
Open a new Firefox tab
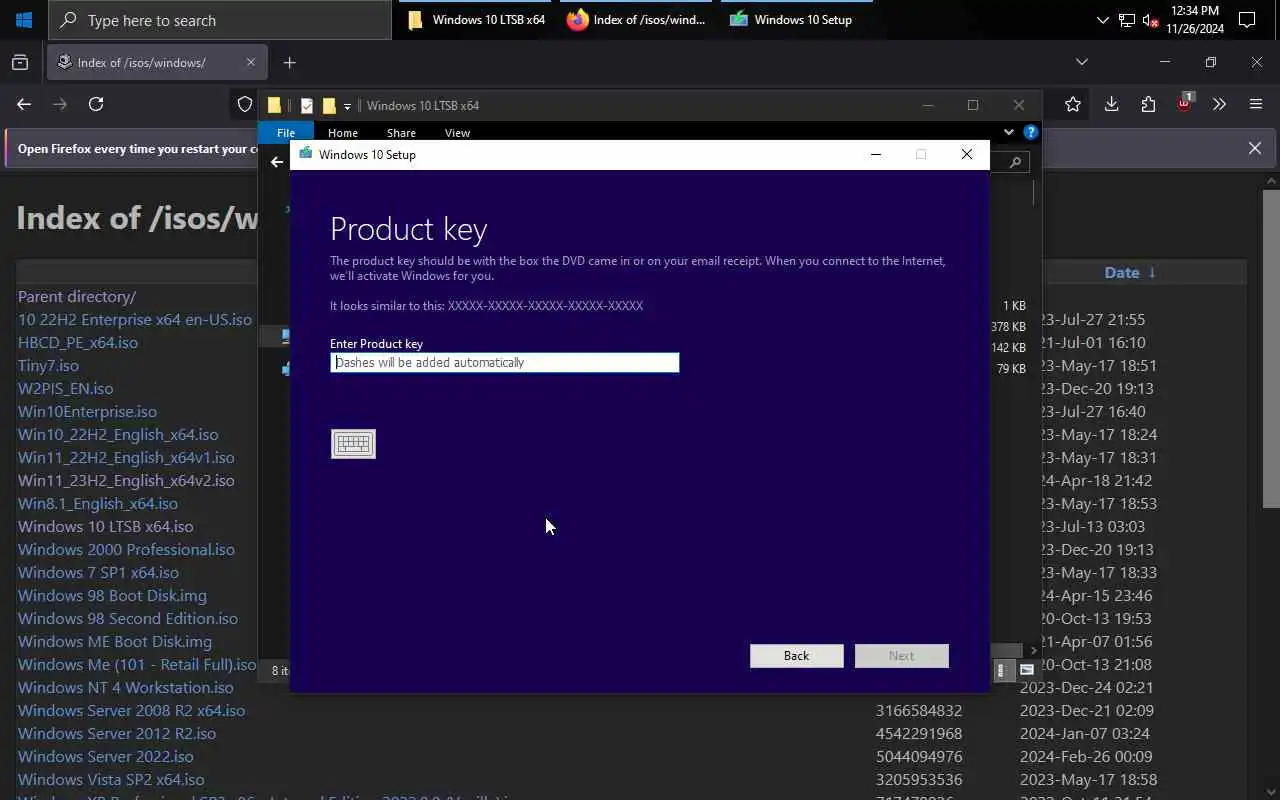point(289,62)
